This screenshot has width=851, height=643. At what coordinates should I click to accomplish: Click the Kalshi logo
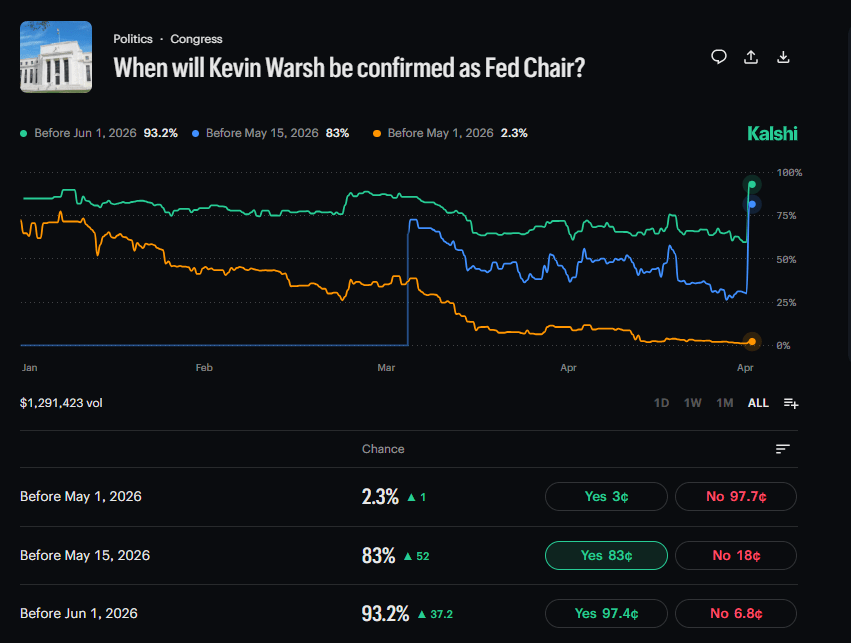[x=772, y=133]
